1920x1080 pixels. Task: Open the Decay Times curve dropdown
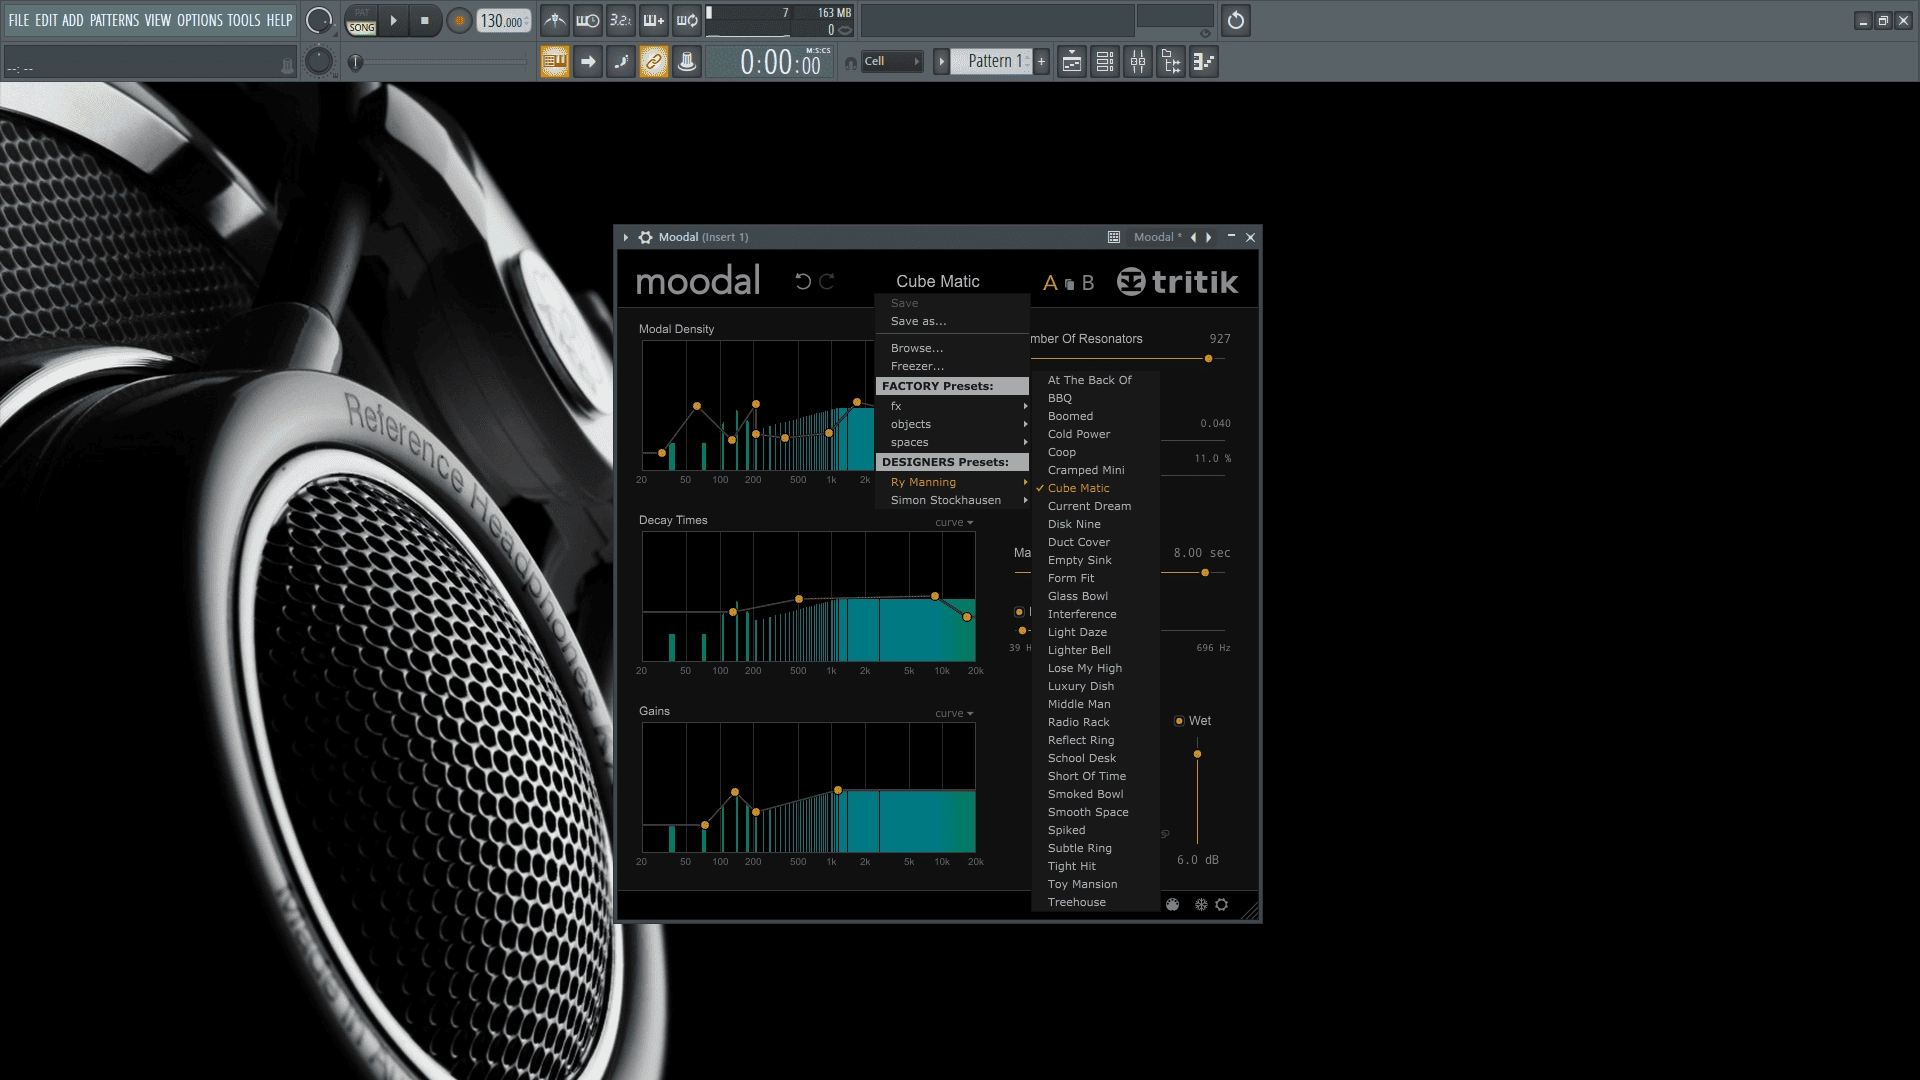[x=954, y=522]
